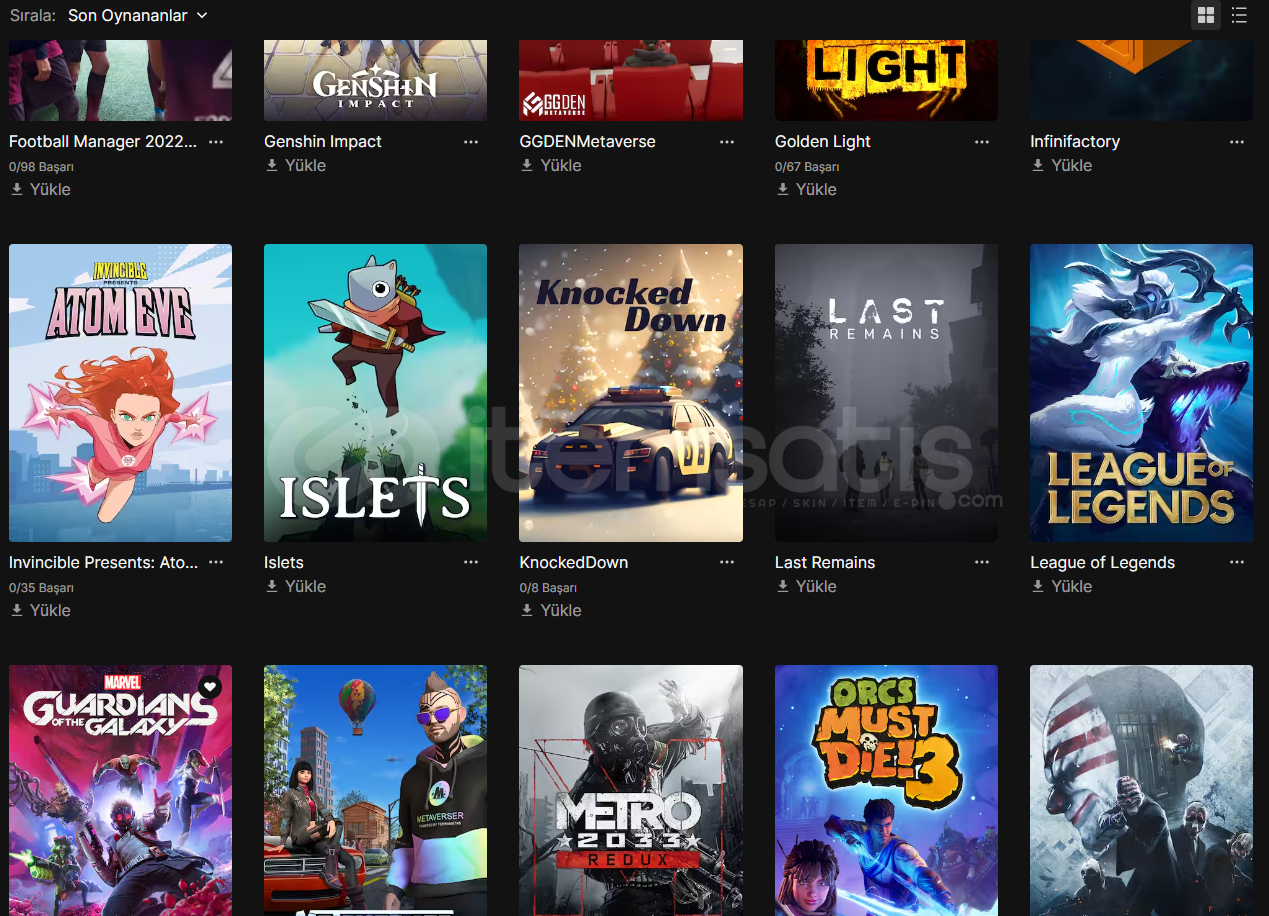
Task: Open the three-dot menu for Football Manager 2022
Action: [216, 142]
